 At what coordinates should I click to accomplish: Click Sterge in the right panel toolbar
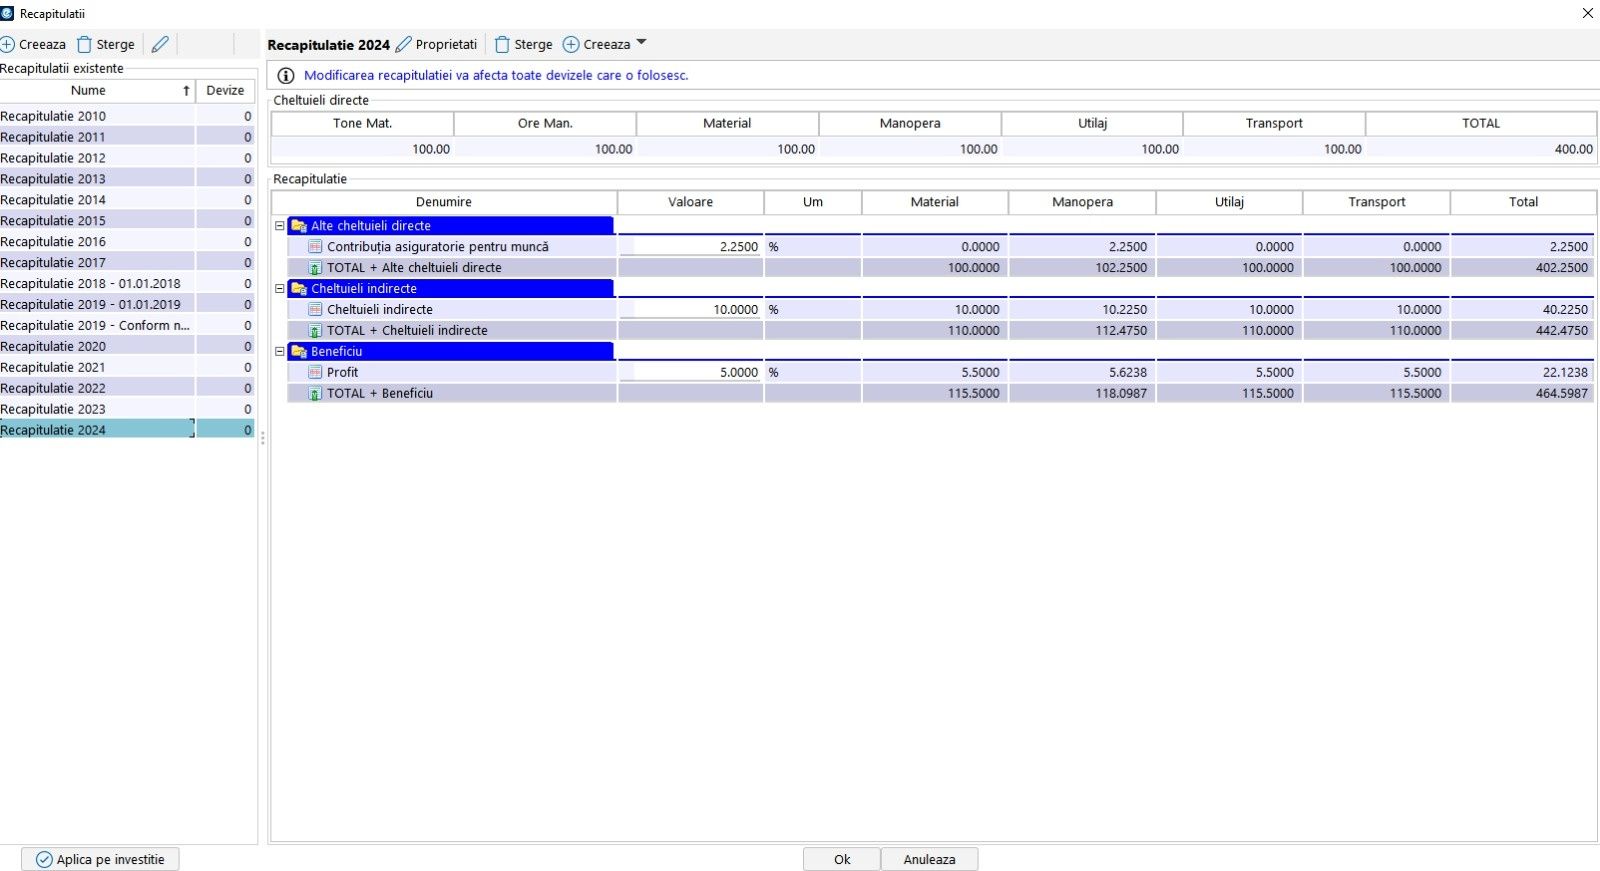click(x=523, y=44)
